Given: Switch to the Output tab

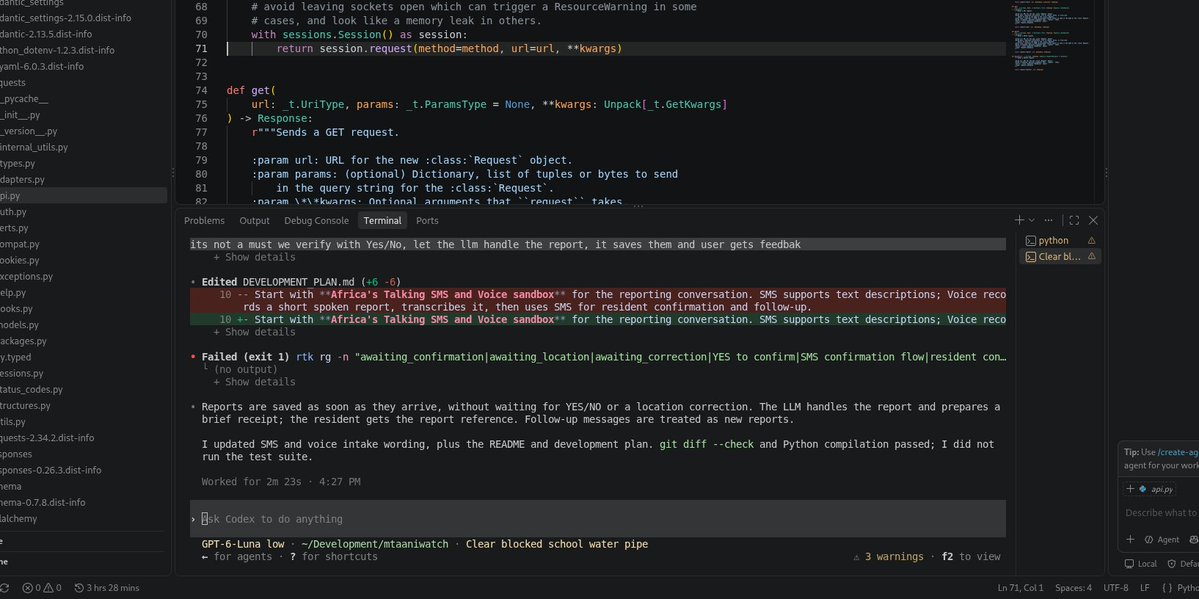Looking at the screenshot, I should point(255,220).
